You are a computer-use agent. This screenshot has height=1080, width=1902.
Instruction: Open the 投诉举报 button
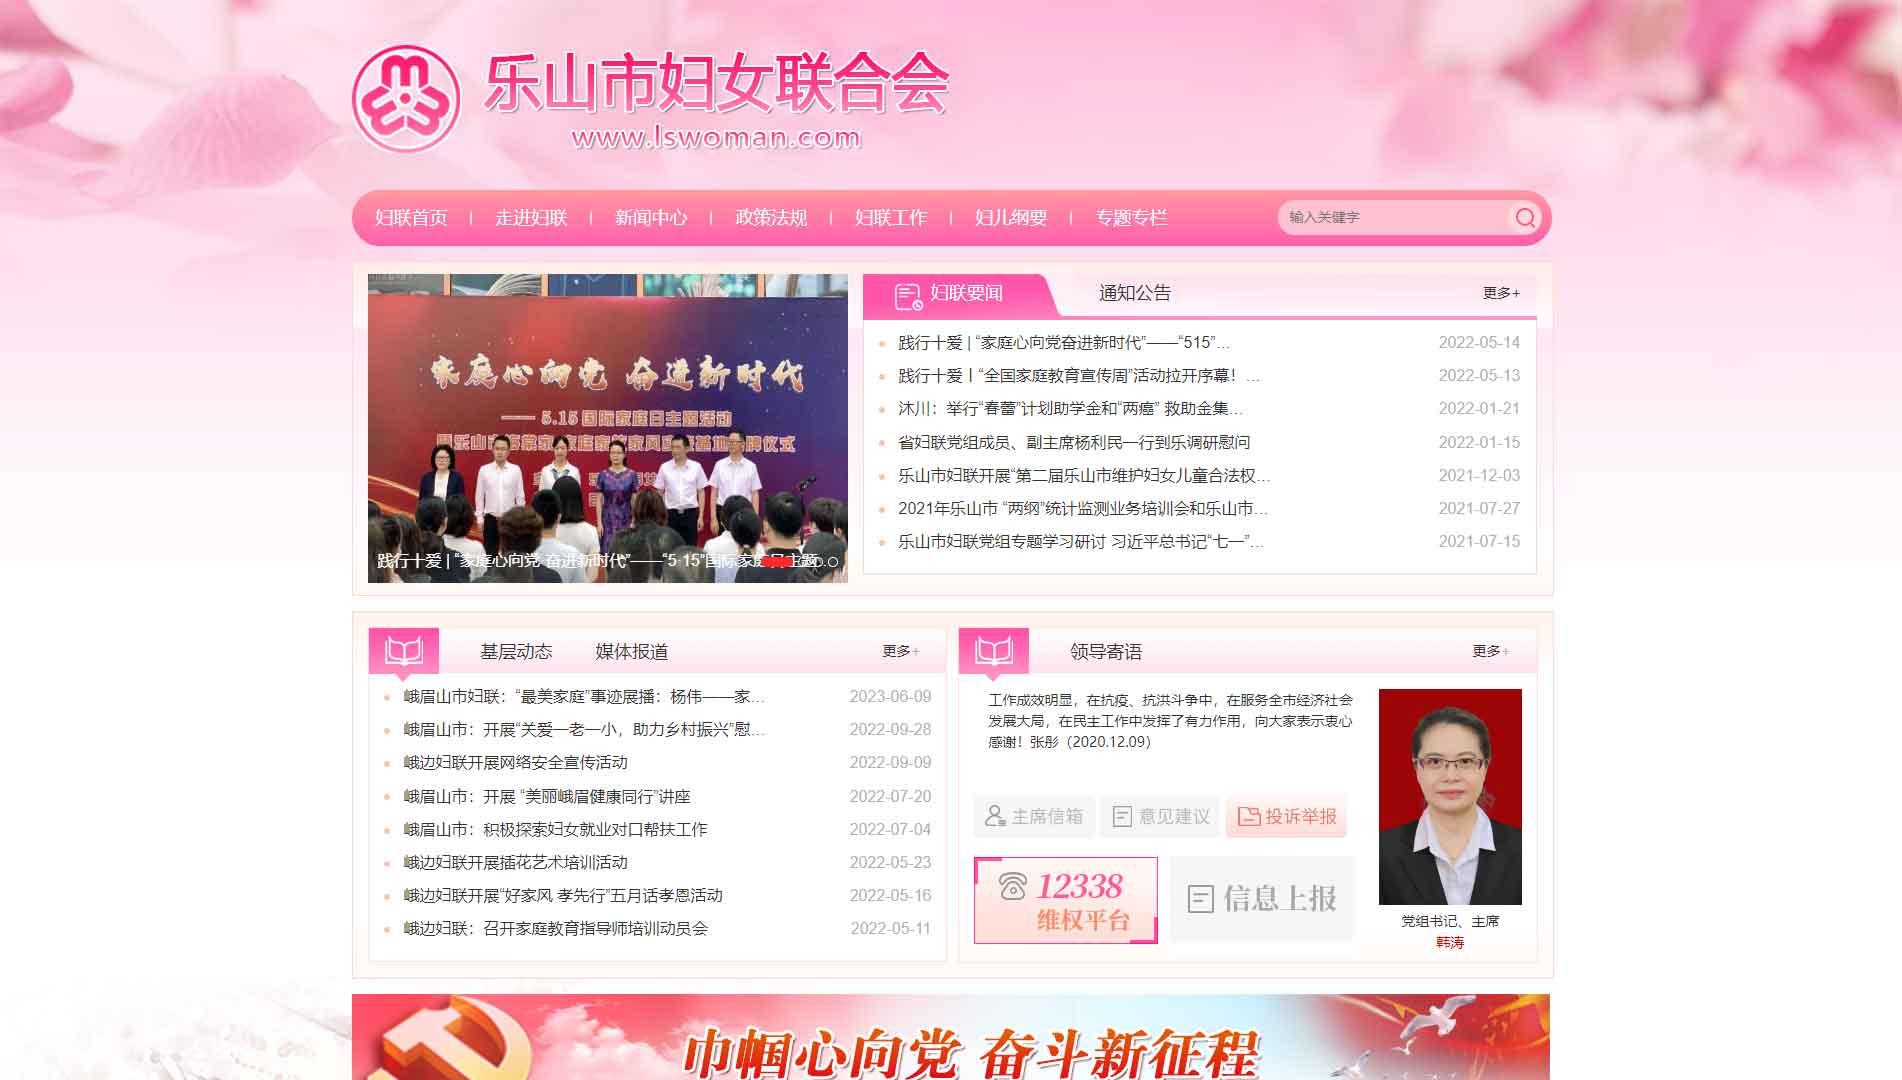(1287, 817)
